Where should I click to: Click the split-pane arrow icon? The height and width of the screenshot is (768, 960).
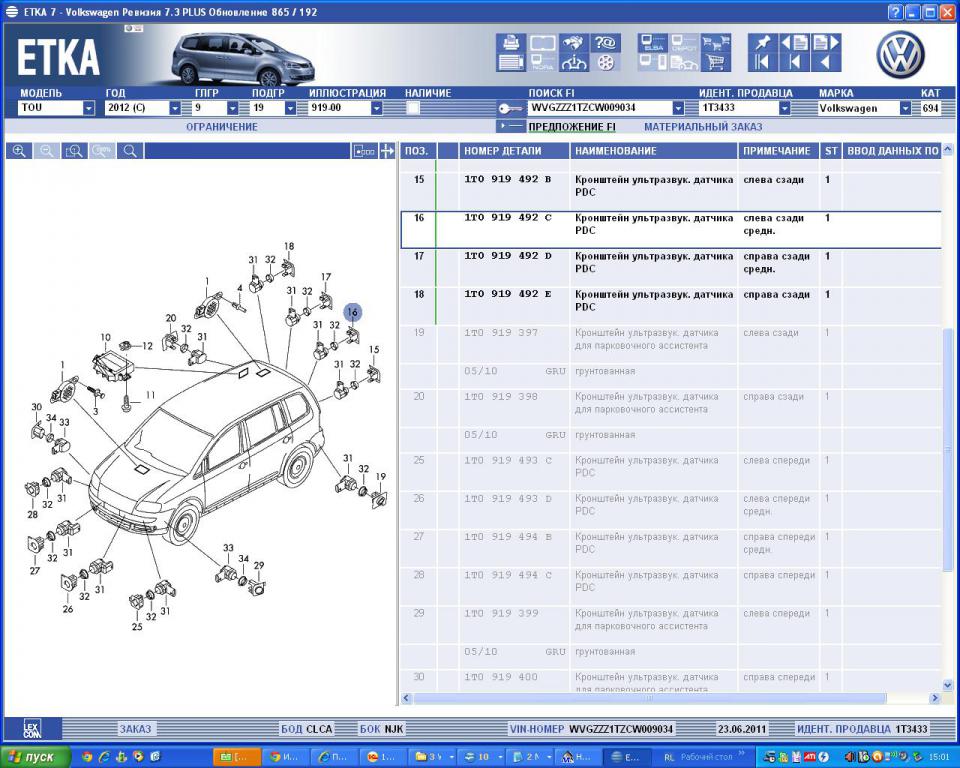pyautogui.click(x=387, y=151)
